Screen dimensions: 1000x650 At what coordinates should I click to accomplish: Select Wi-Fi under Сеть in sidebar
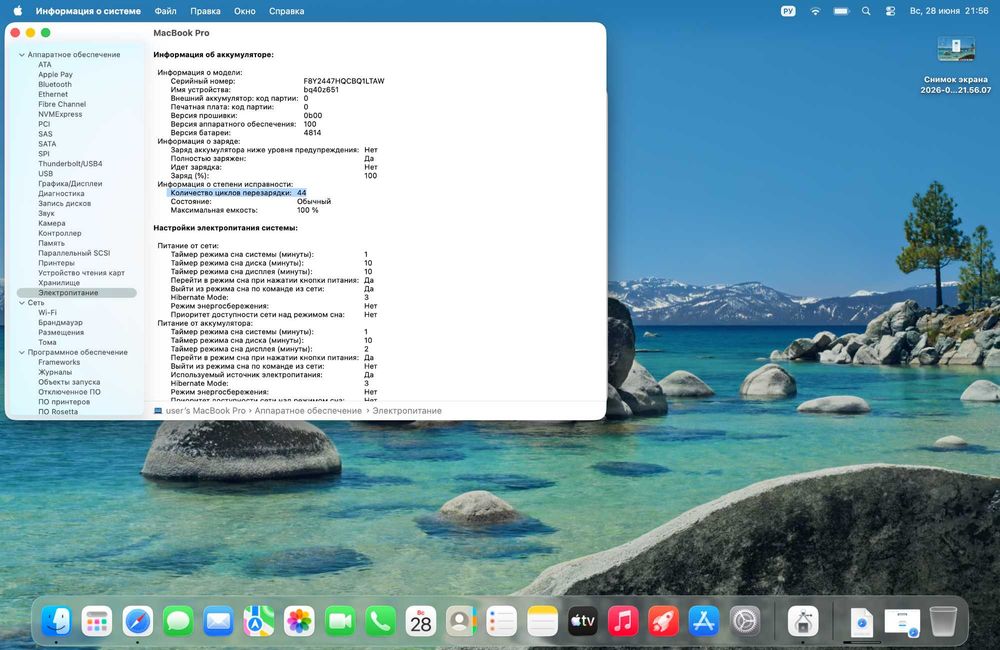point(47,313)
